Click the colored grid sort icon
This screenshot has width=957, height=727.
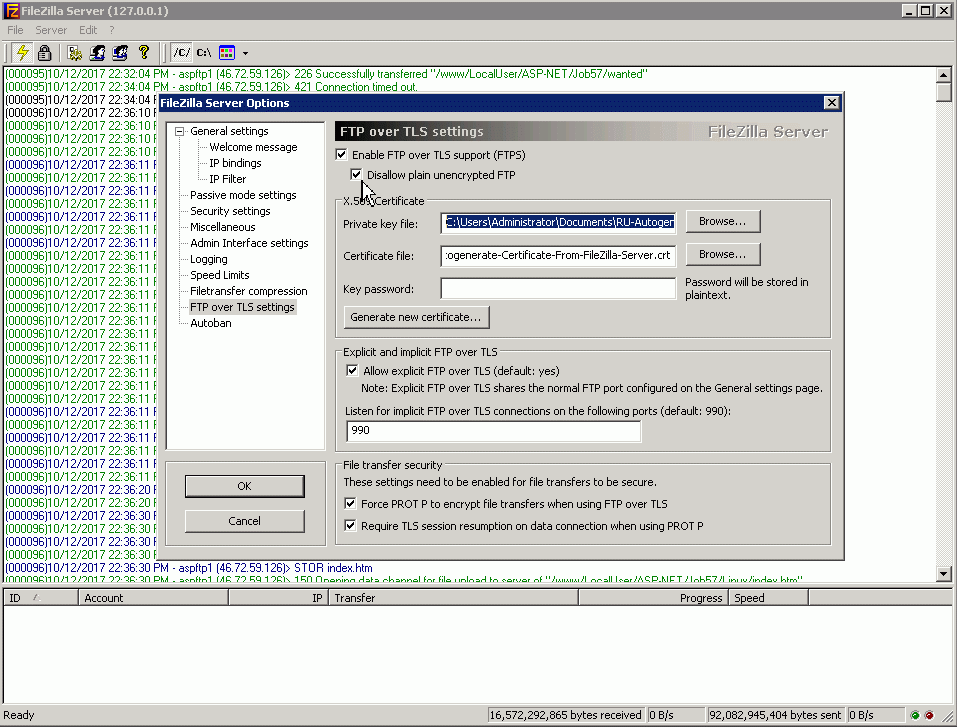coord(227,52)
